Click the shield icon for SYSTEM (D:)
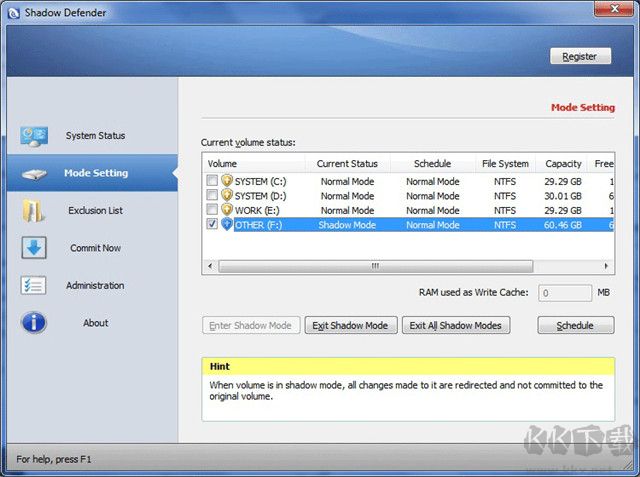Screen dimensions: 640x477 tap(227, 195)
